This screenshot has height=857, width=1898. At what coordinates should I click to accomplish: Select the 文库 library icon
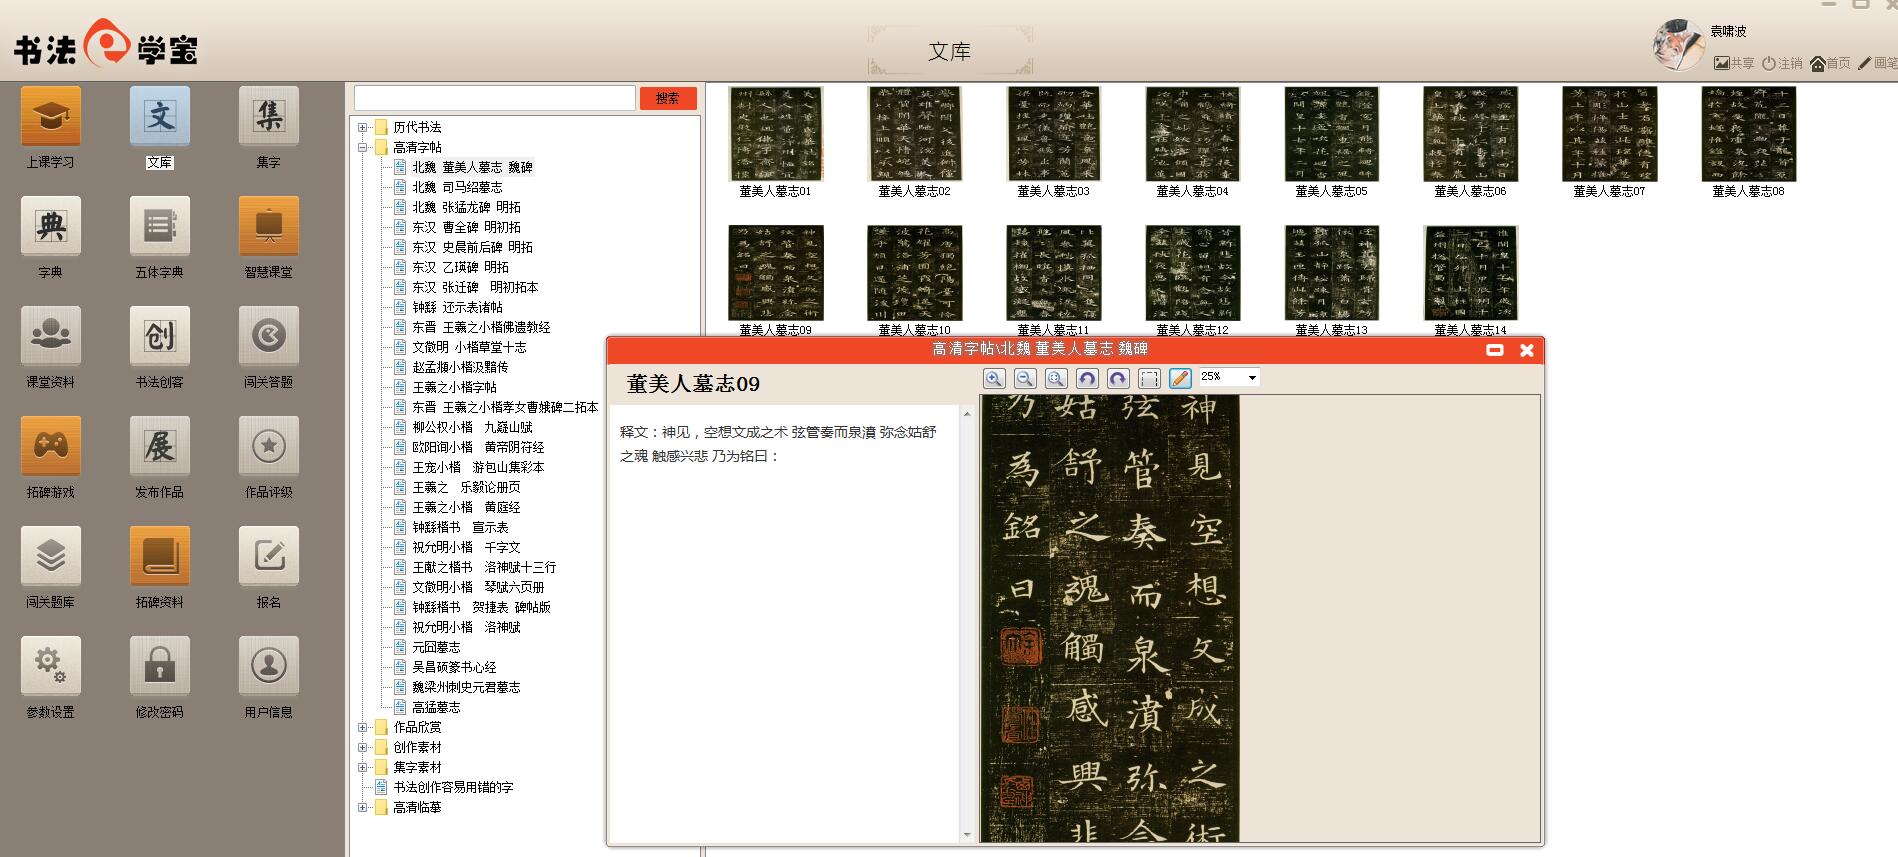click(x=159, y=117)
